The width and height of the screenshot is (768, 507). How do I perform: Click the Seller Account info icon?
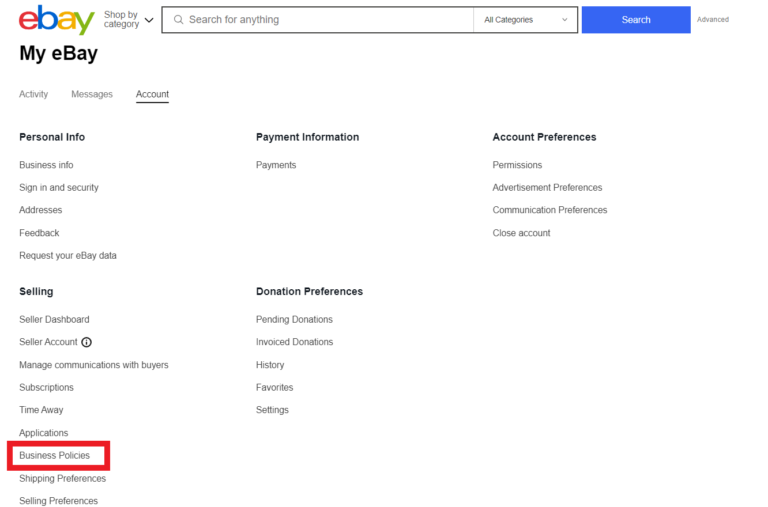pos(87,342)
